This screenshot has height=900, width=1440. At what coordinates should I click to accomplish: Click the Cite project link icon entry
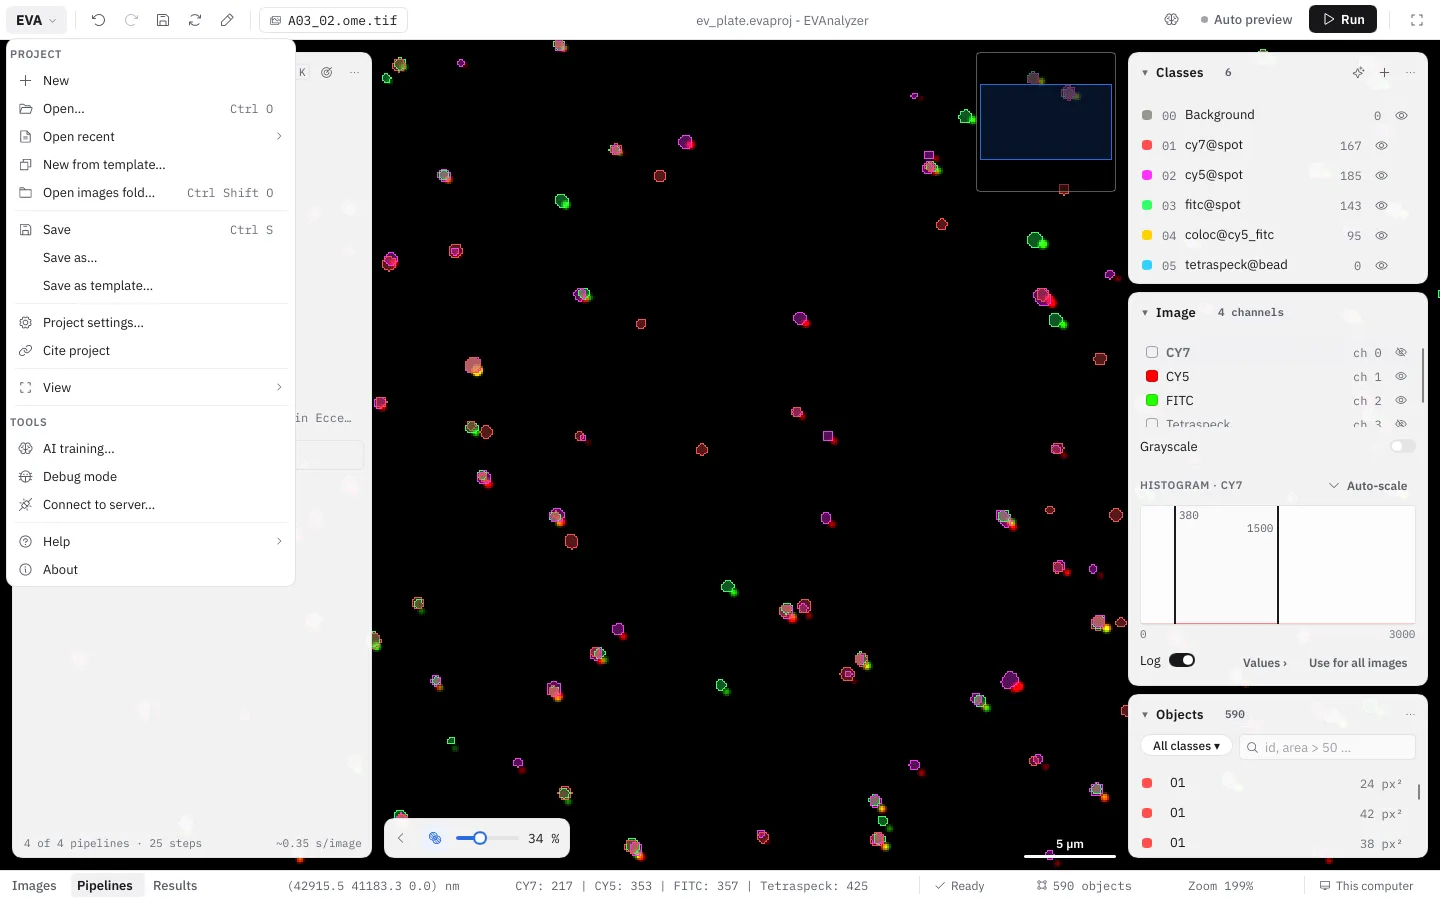tap(150, 351)
